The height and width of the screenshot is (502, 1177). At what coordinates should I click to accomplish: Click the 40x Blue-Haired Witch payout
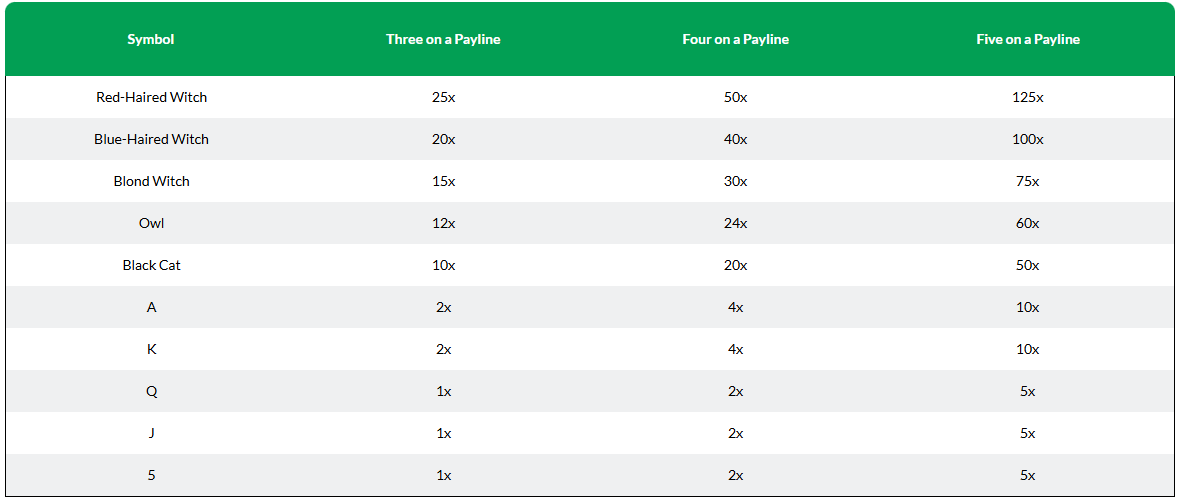pos(736,139)
